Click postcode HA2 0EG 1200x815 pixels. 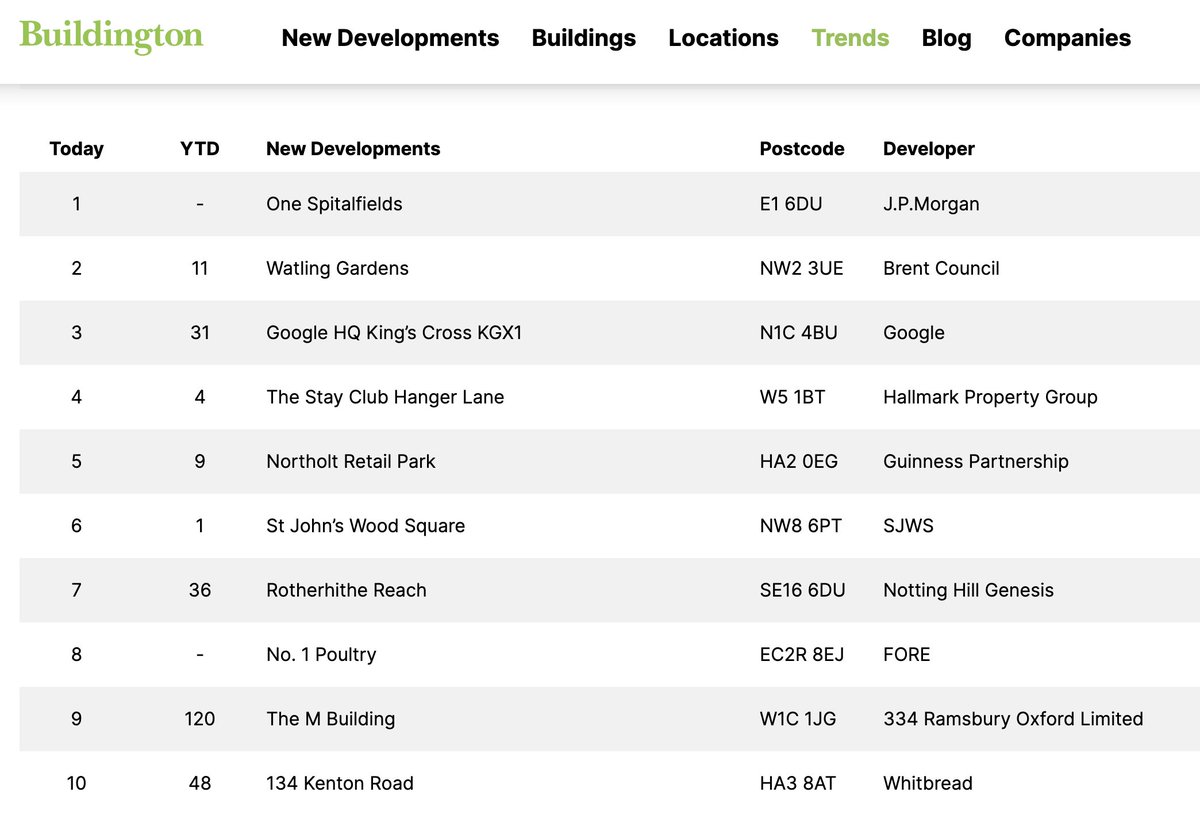pyautogui.click(x=799, y=462)
